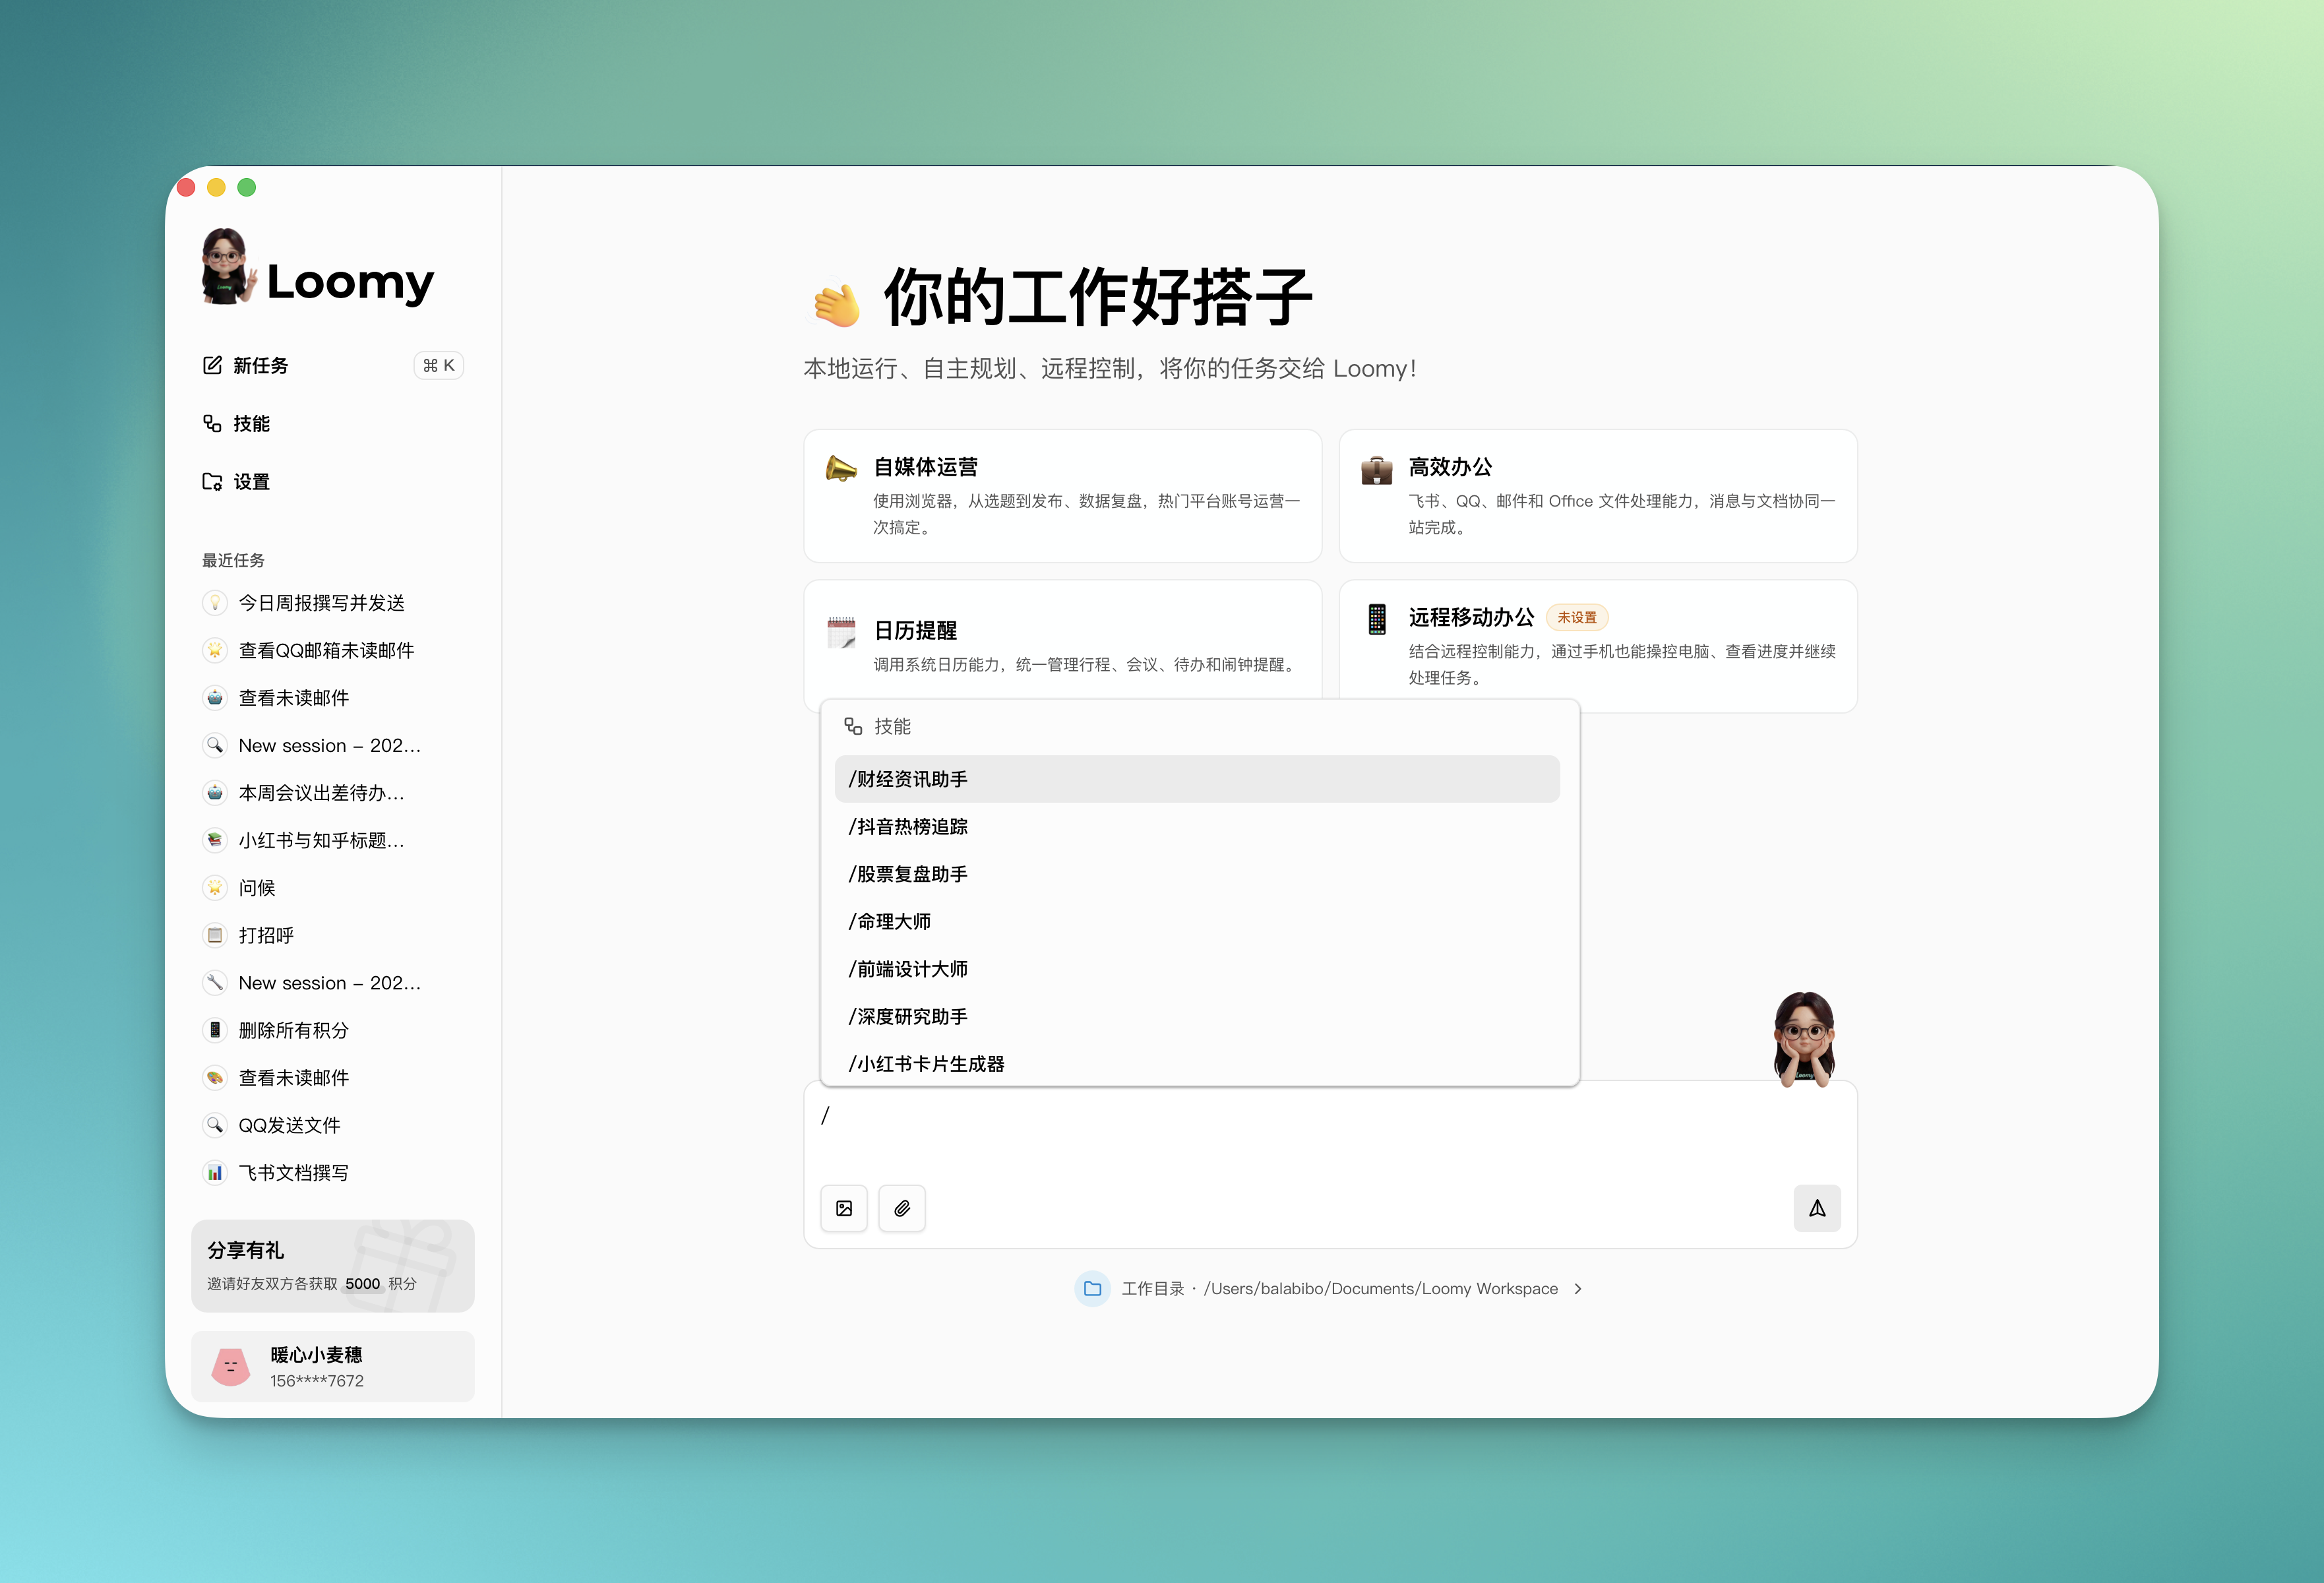
Task: Open the 技能 skills panel icon
Action: pyautogui.click(x=212, y=423)
